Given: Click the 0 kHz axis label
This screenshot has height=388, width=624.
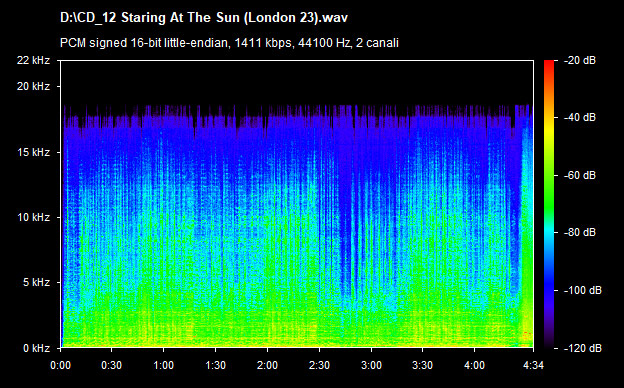Looking at the screenshot, I should coord(36,348).
